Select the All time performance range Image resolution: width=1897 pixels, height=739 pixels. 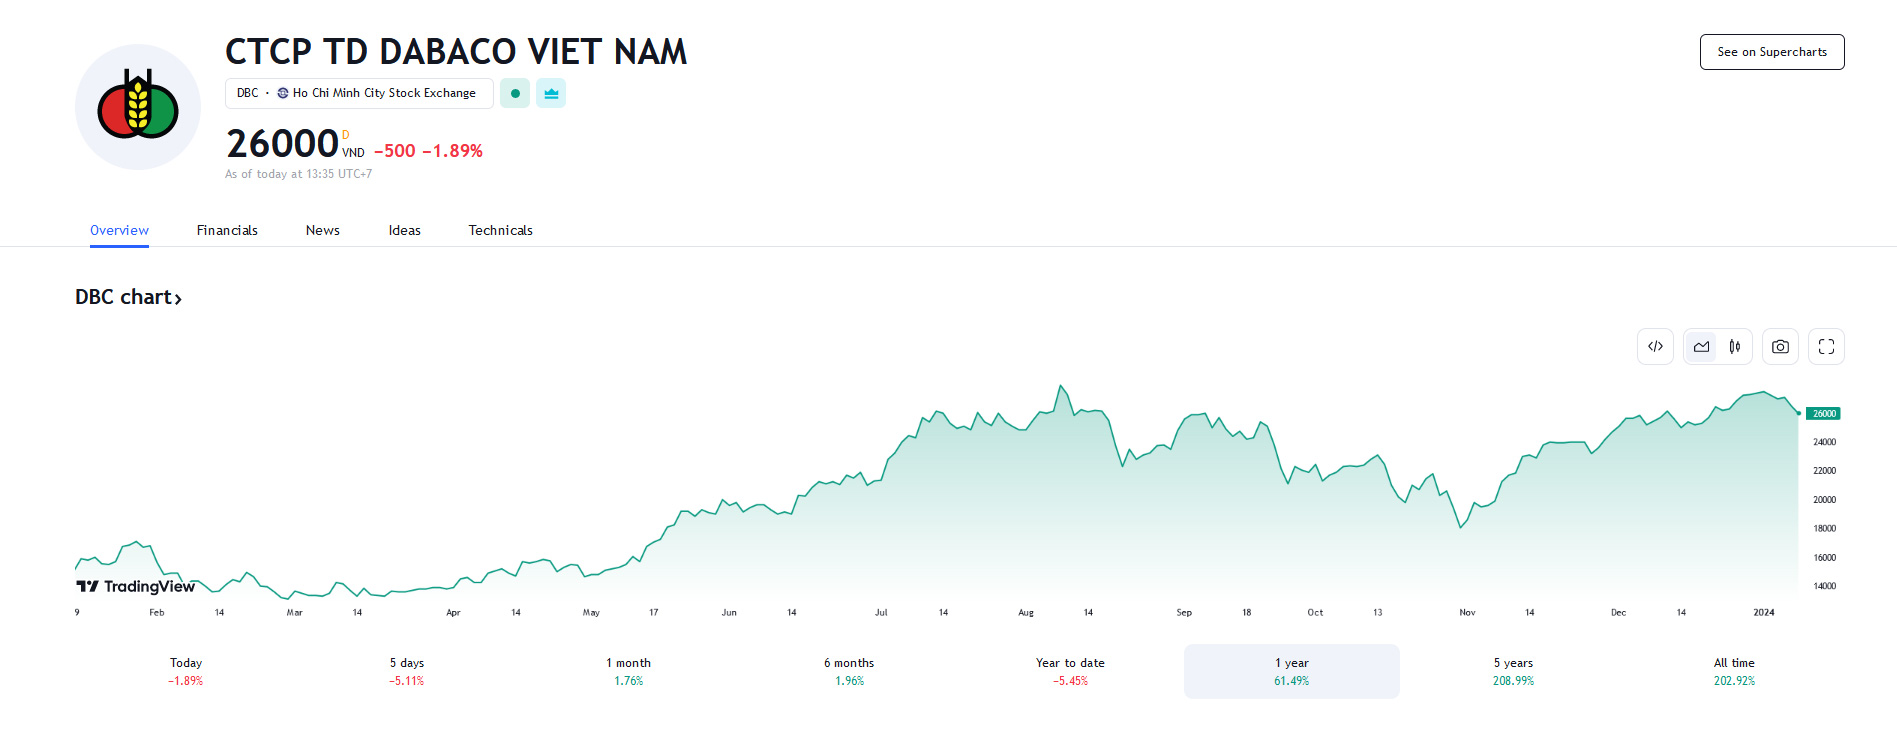pos(1733,670)
